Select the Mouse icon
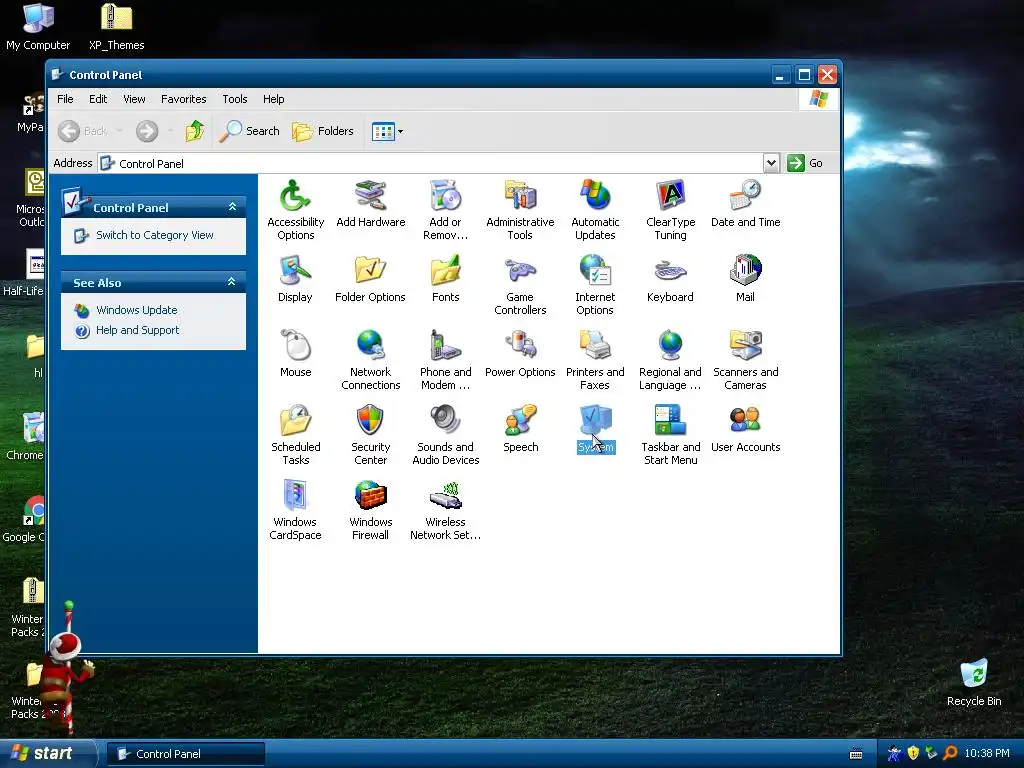The width and height of the screenshot is (1024, 768). tap(295, 345)
